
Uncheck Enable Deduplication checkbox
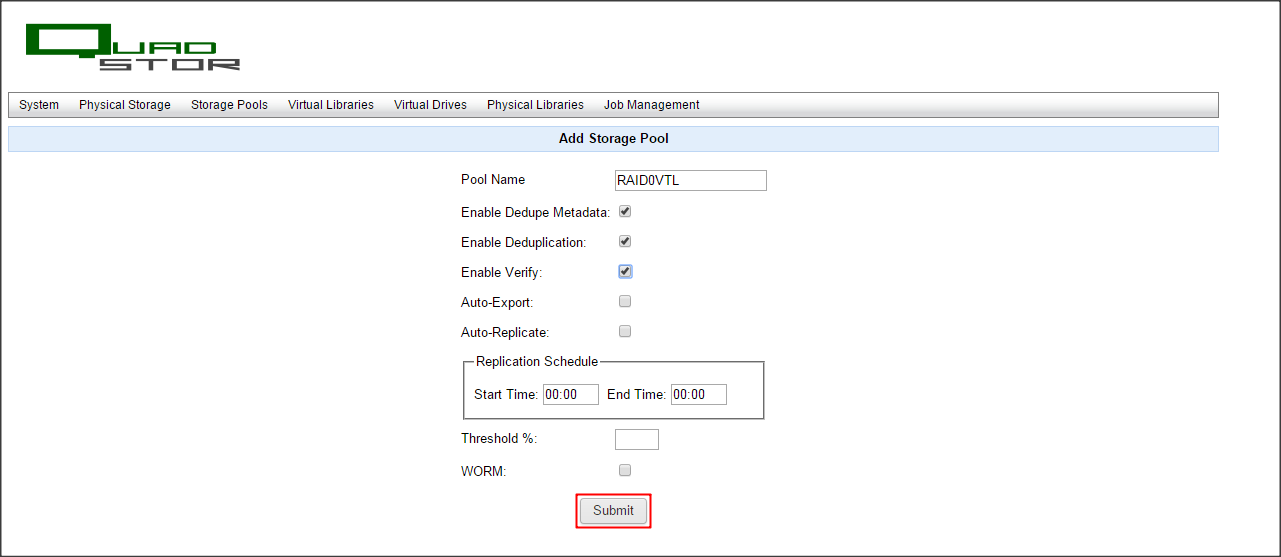pyautogui.click(x=625, y=242)
